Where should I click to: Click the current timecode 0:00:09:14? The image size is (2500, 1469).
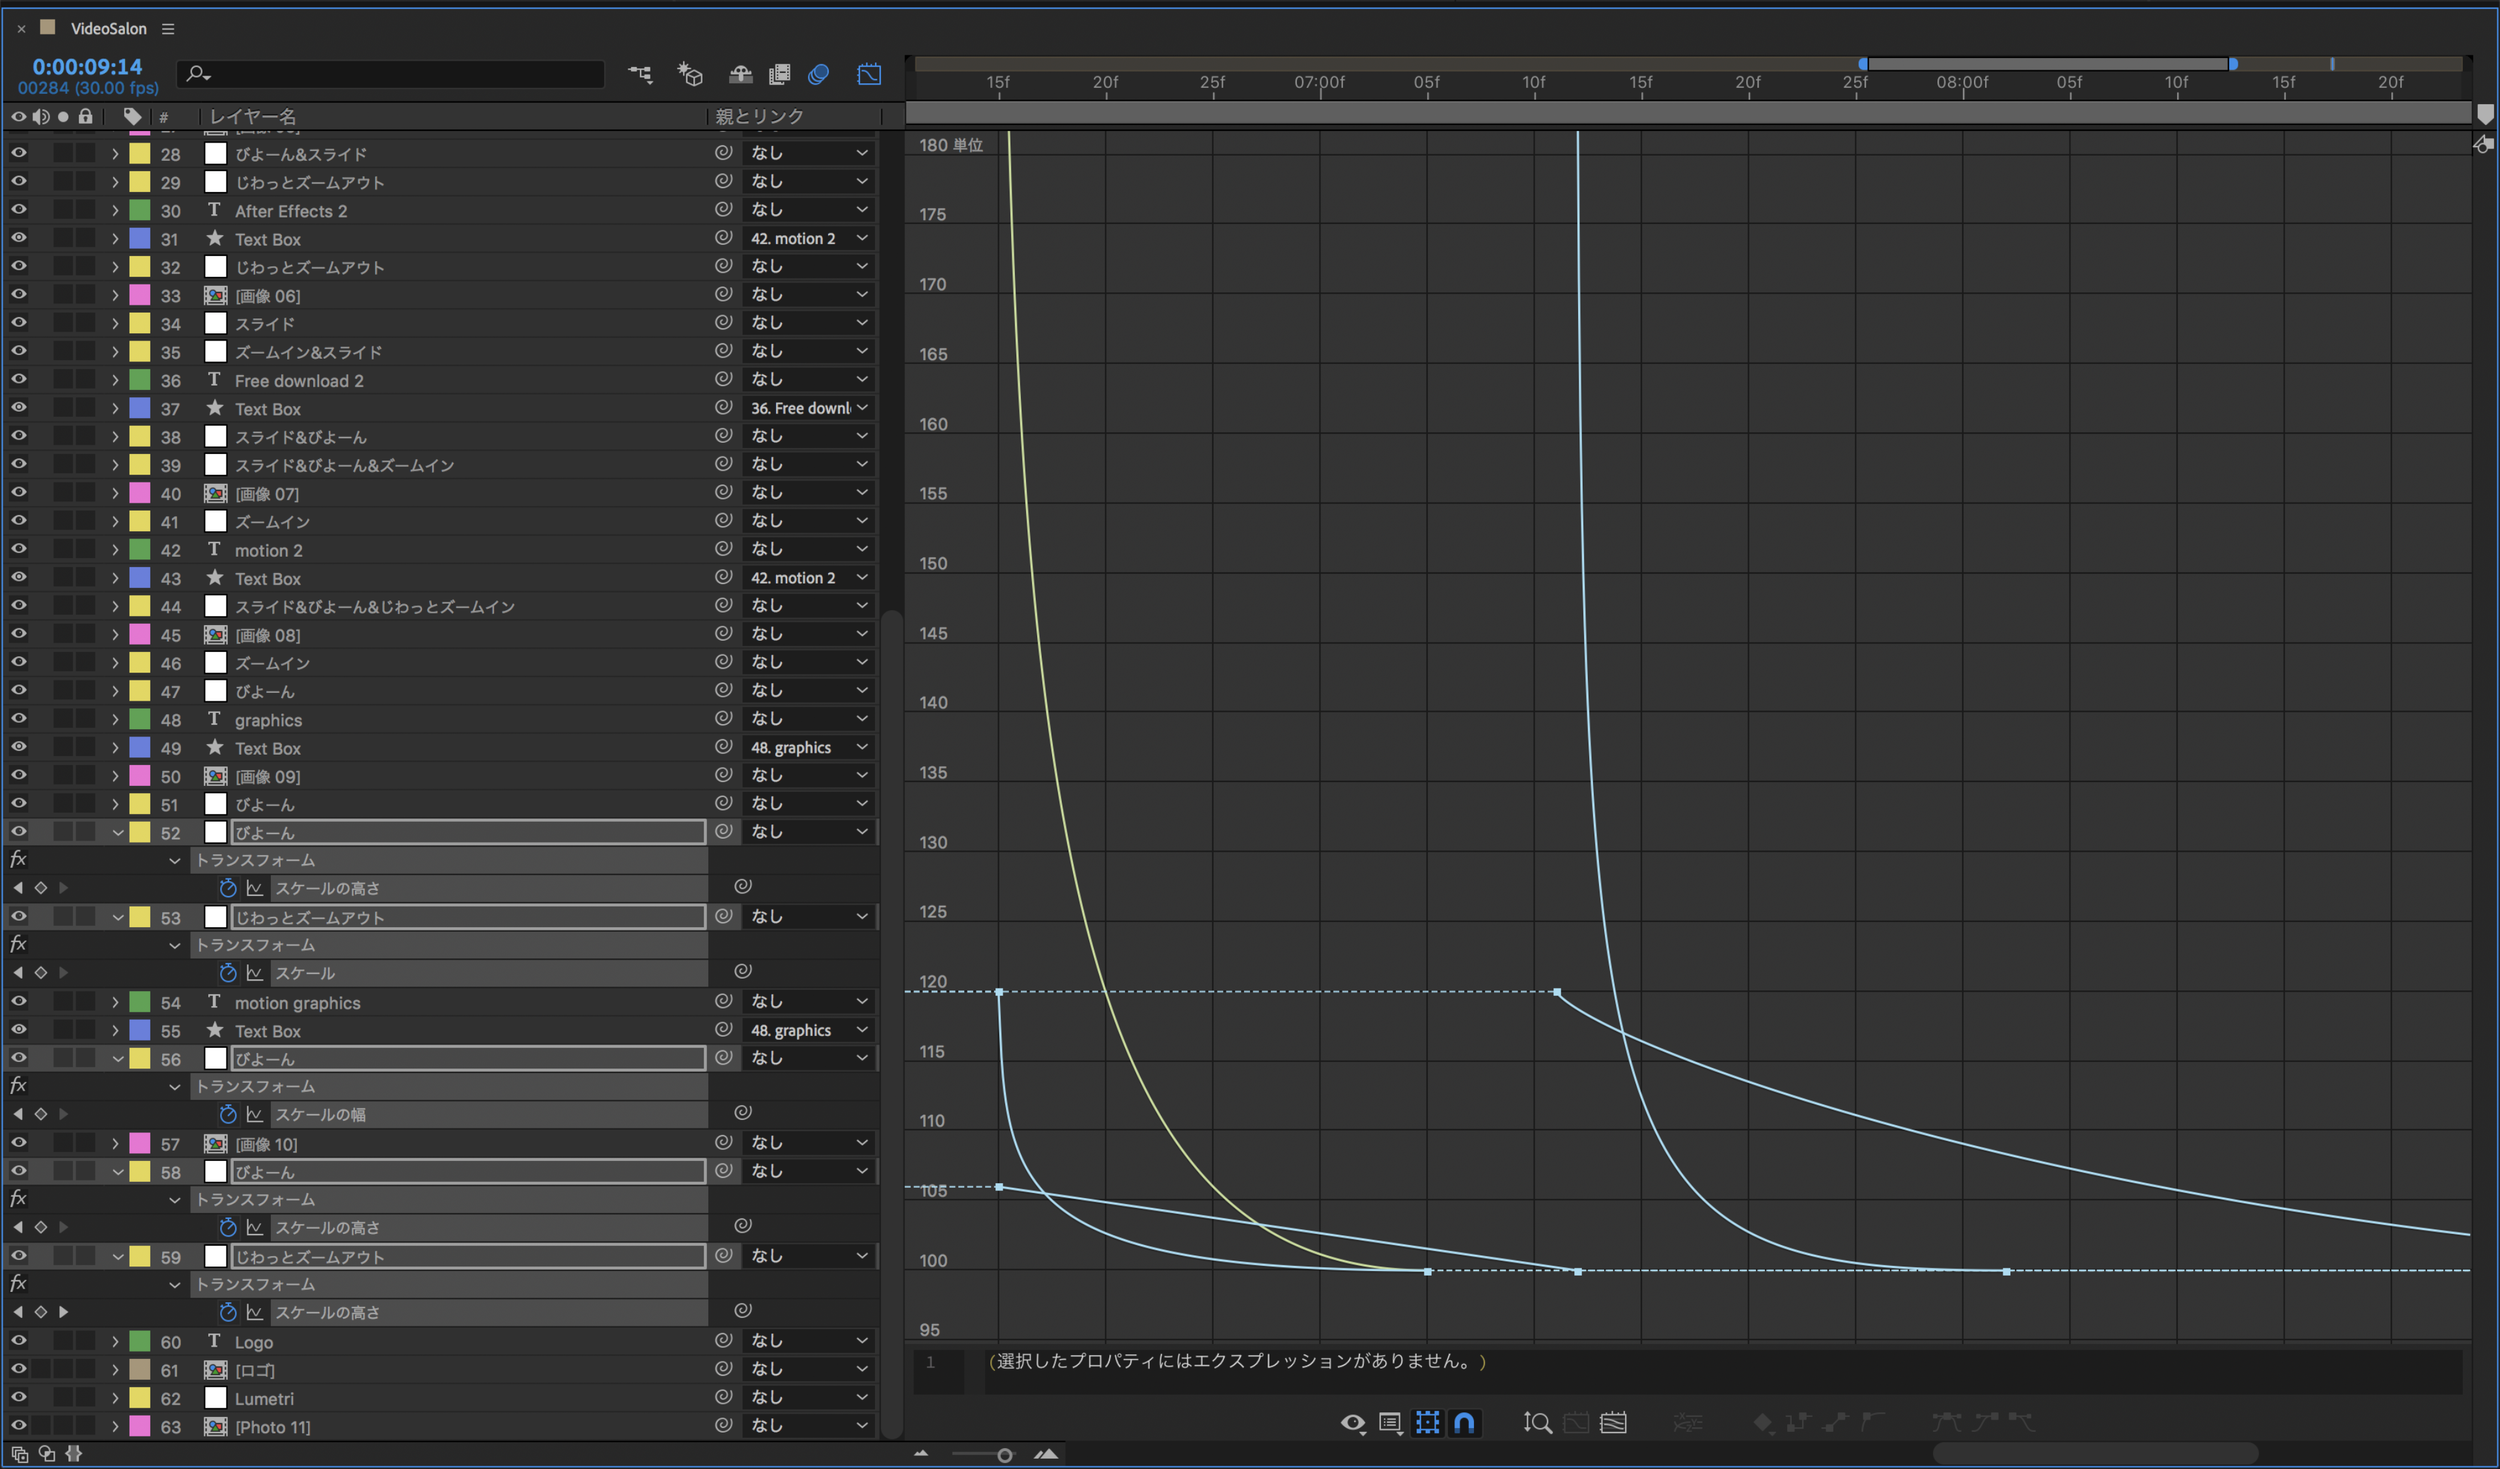coord(87,66)
